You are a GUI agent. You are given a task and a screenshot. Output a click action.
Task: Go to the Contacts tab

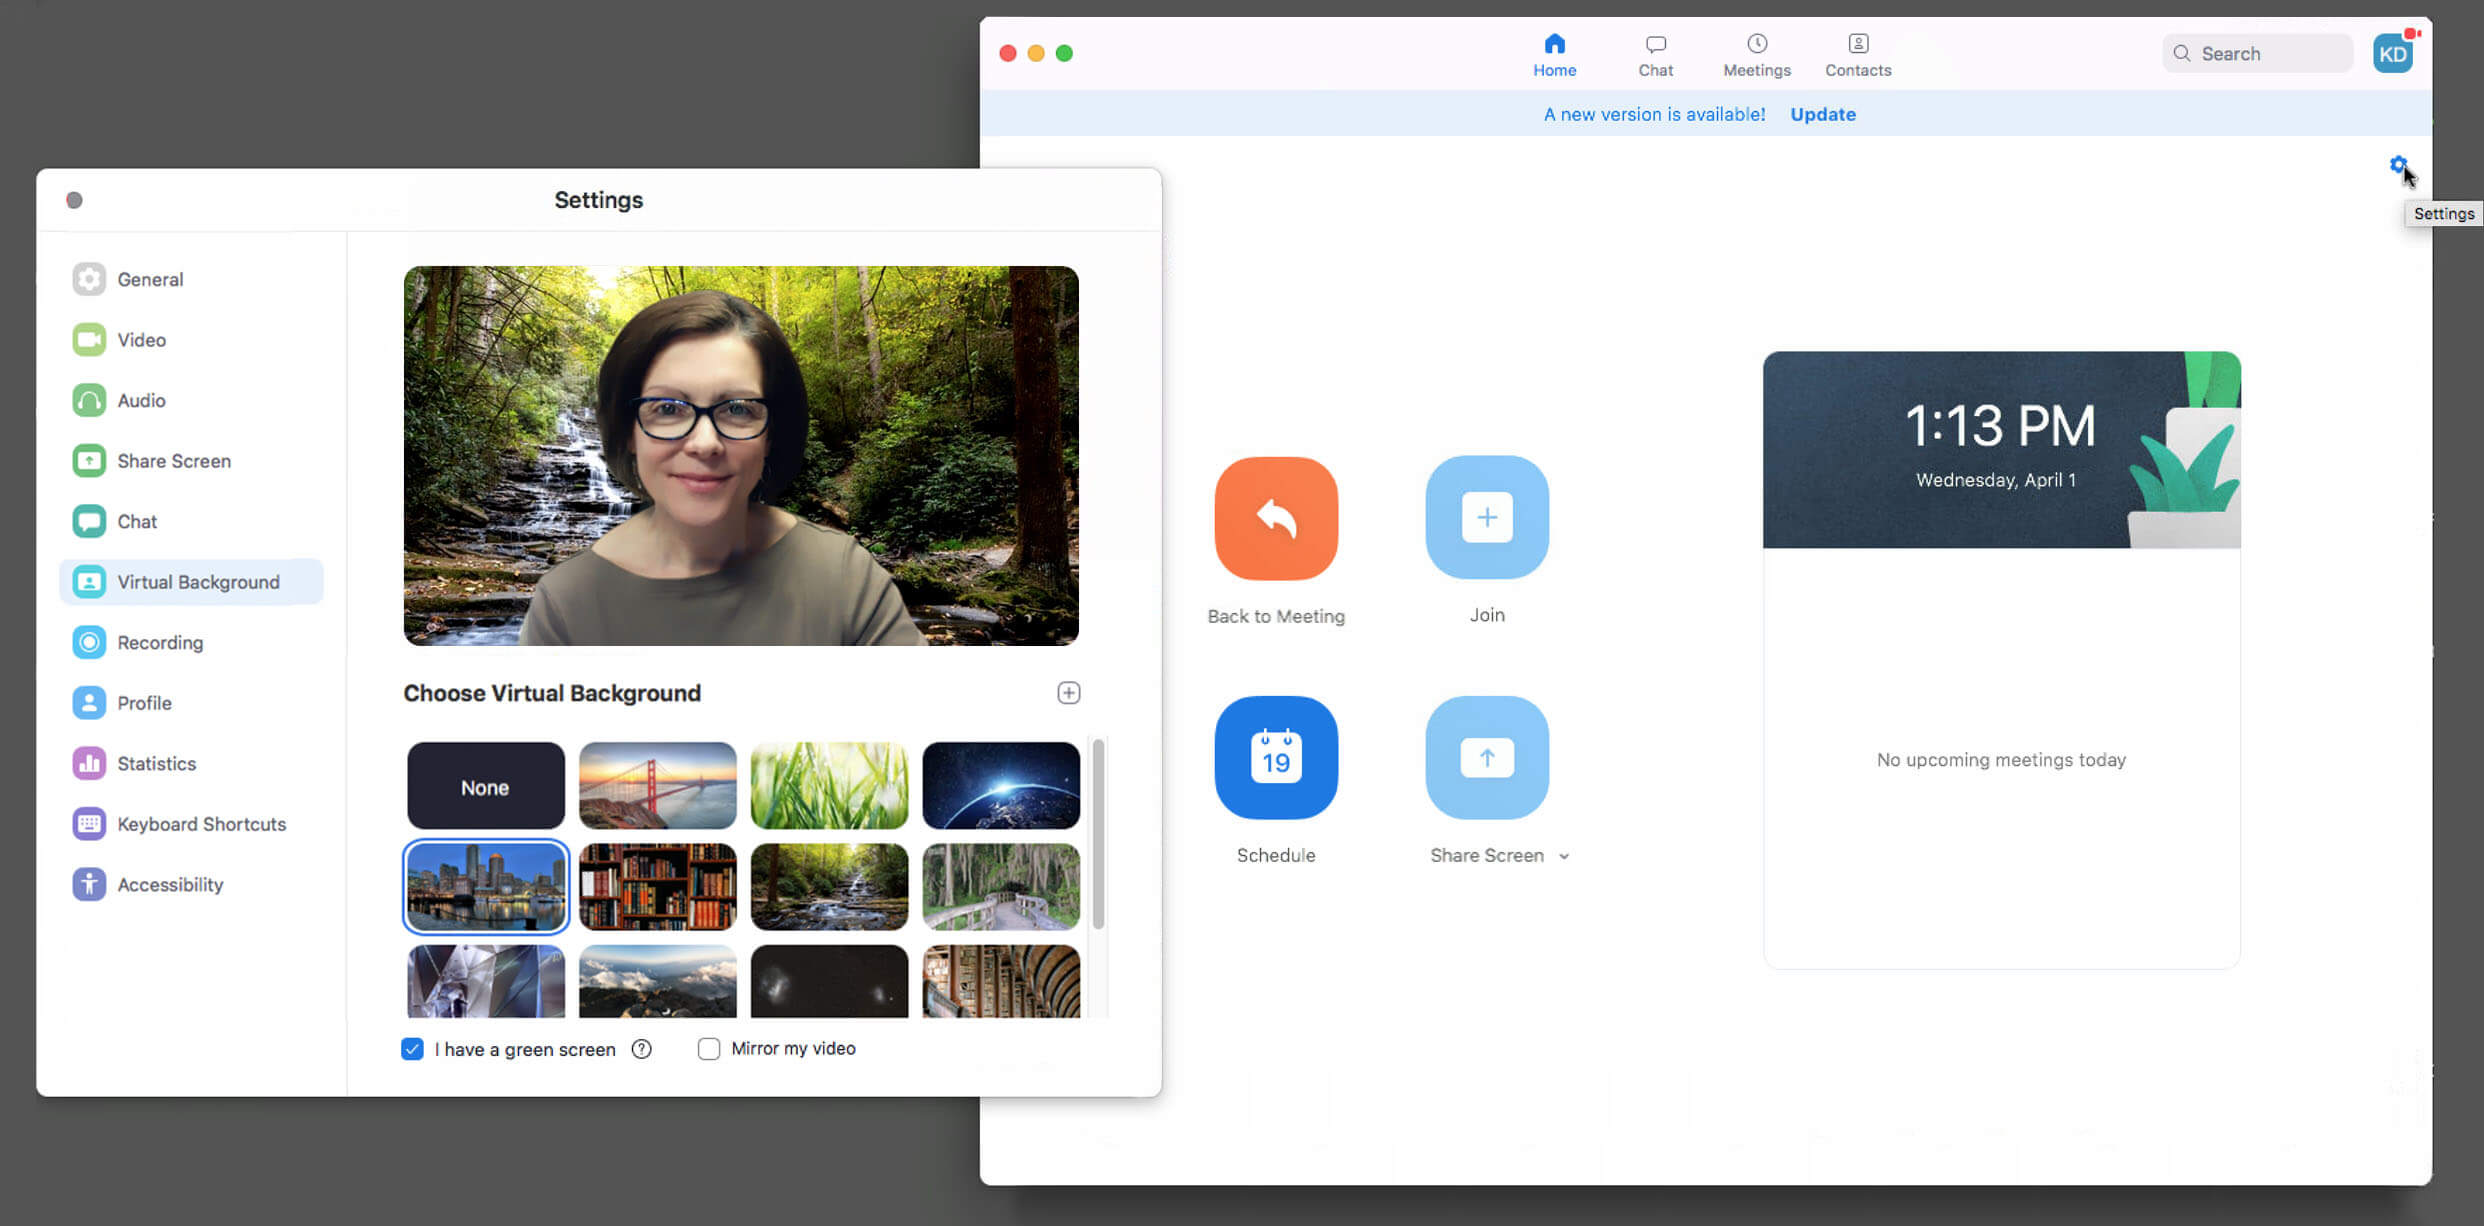click(1857, 55)
